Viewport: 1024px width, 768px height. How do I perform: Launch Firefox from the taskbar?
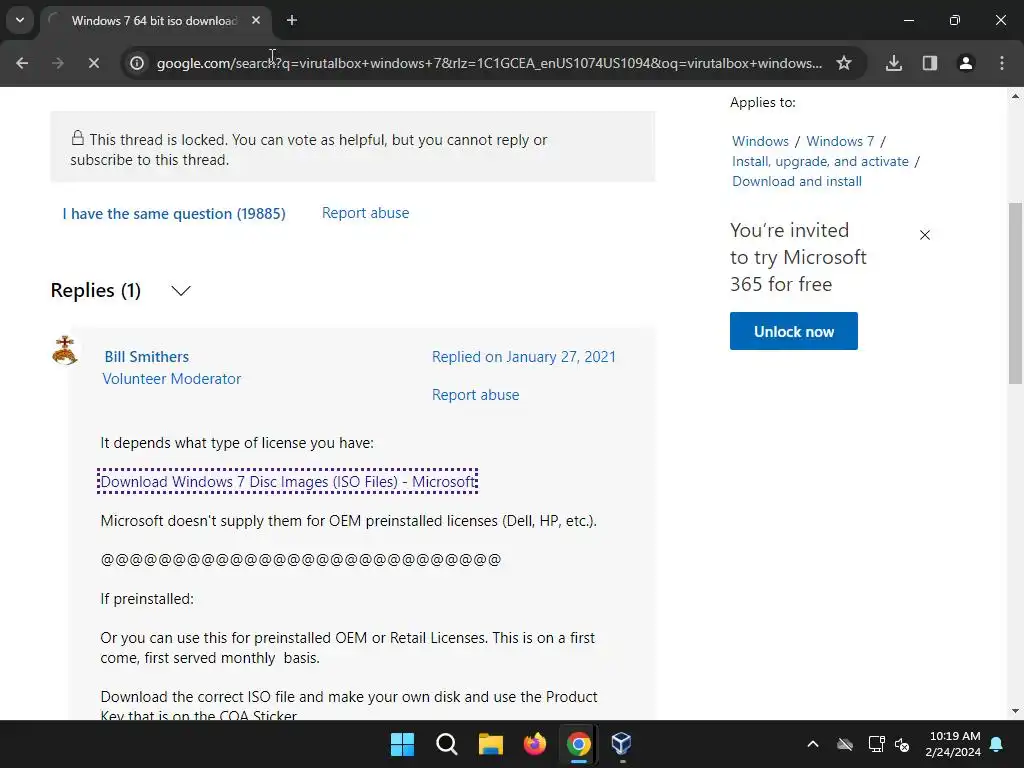pos(534,744)
